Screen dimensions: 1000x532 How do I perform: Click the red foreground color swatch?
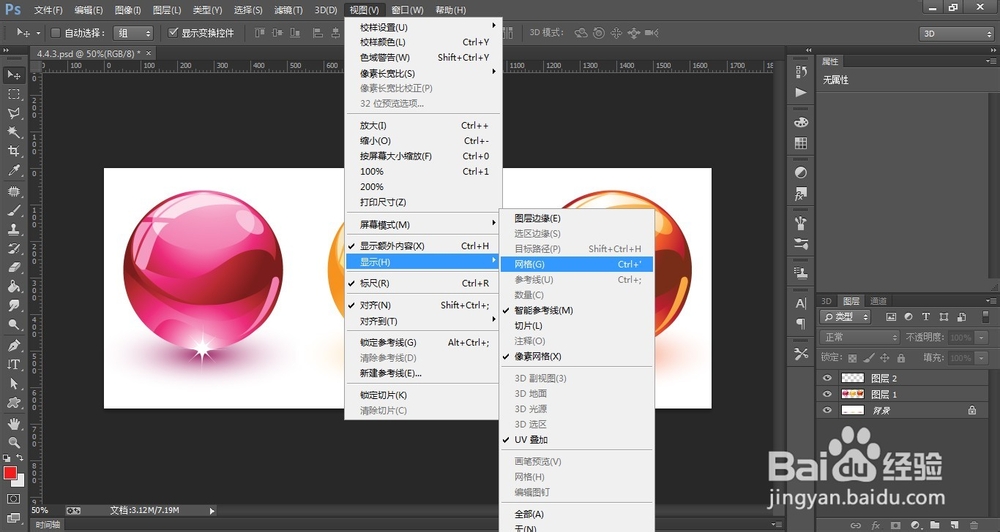[x=10, y=473]
